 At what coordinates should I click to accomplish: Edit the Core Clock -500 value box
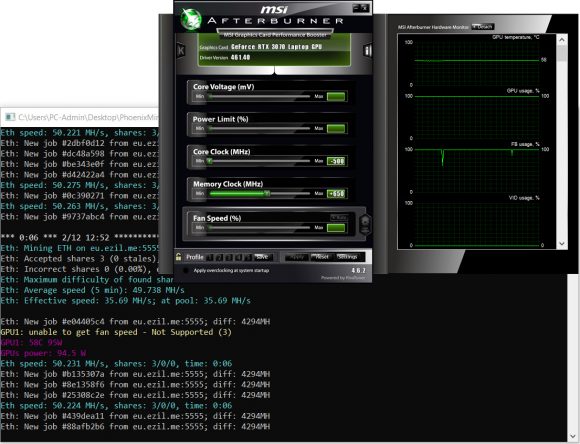(x=336, y=161)
